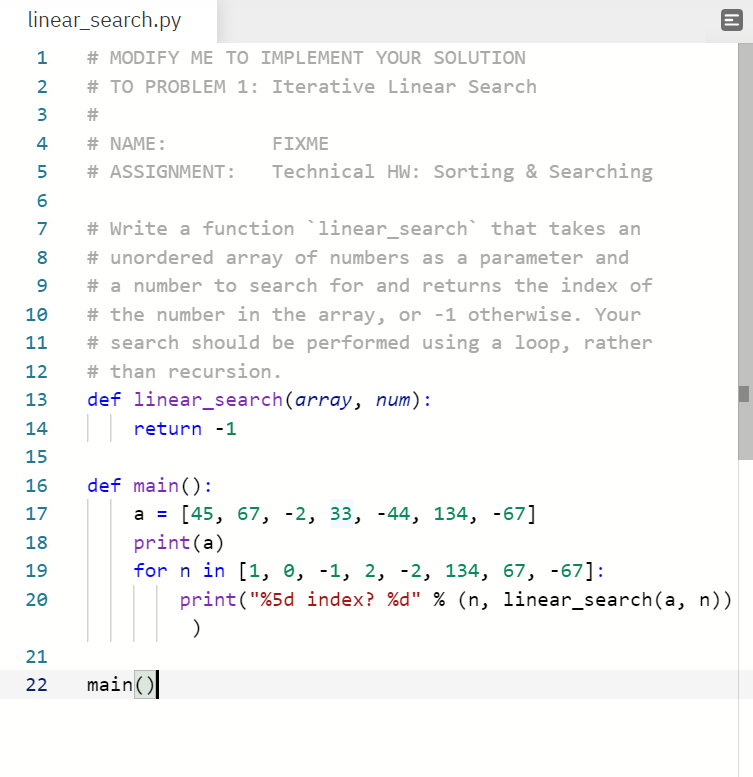The image size is (753, 777).
Task: Click the 'num' parameter in the def line
Action: (x=393, y=400)
